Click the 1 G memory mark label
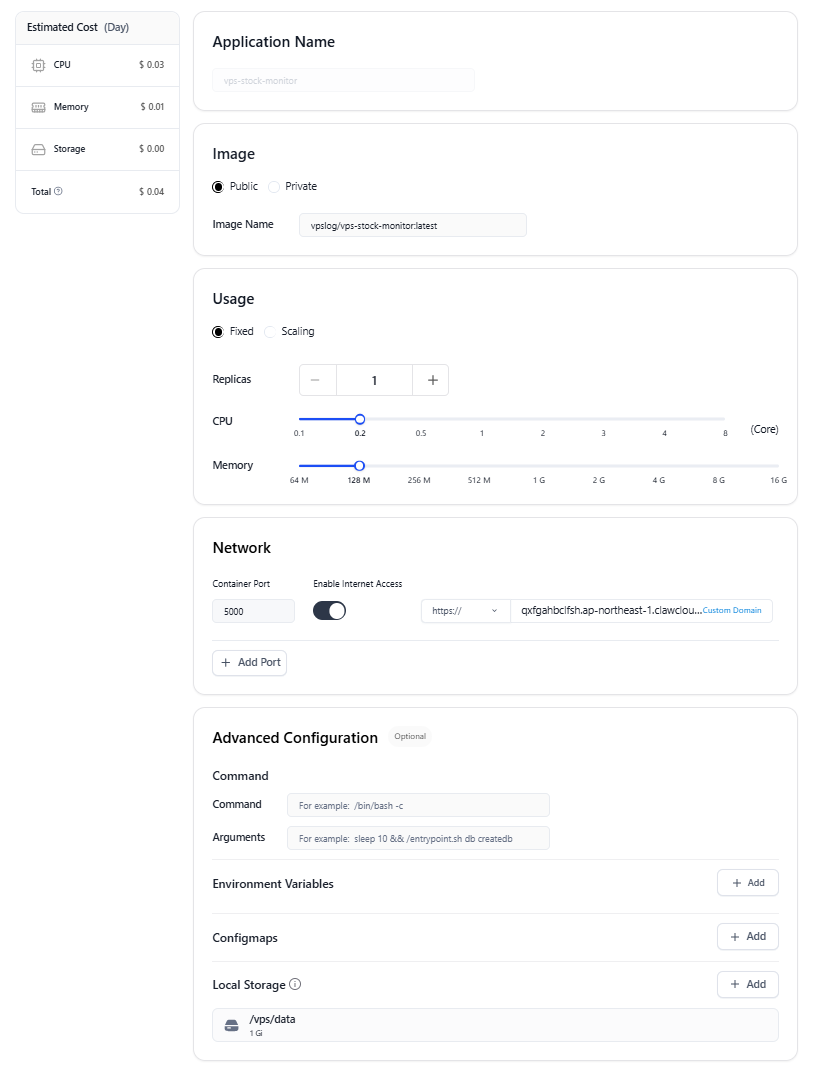 [539, 480]
